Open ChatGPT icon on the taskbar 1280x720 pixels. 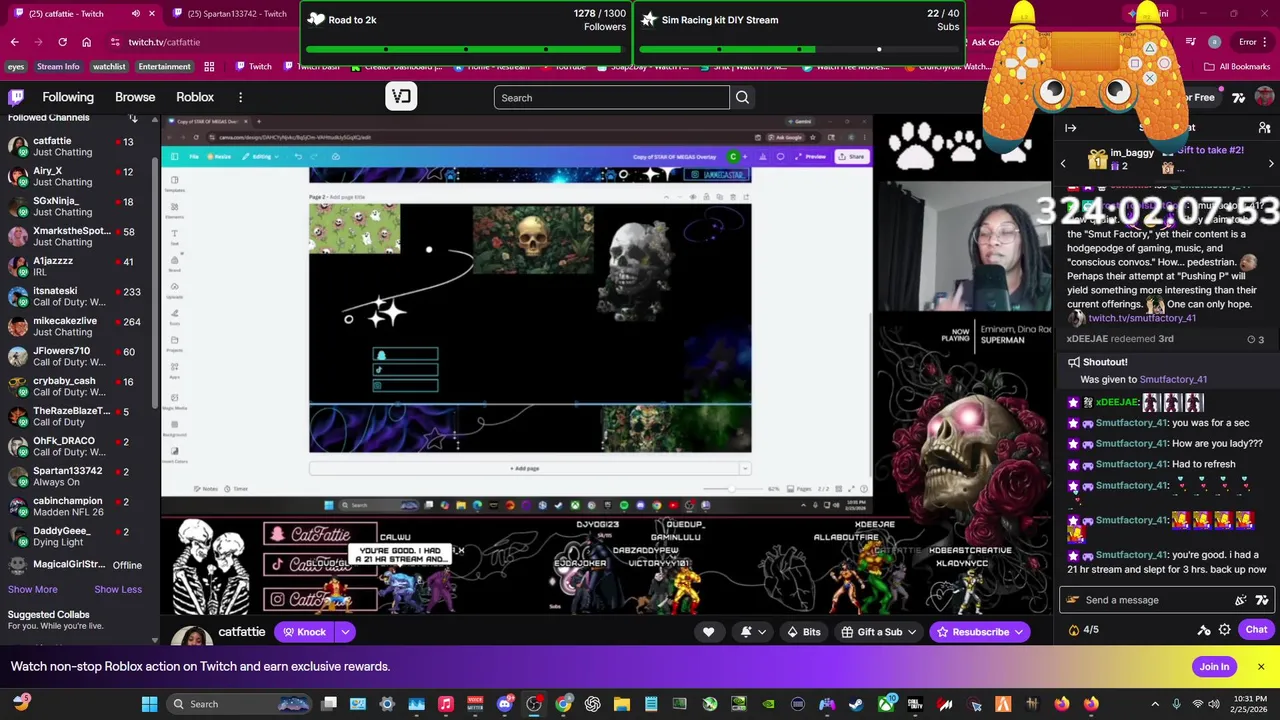(592, 704)
